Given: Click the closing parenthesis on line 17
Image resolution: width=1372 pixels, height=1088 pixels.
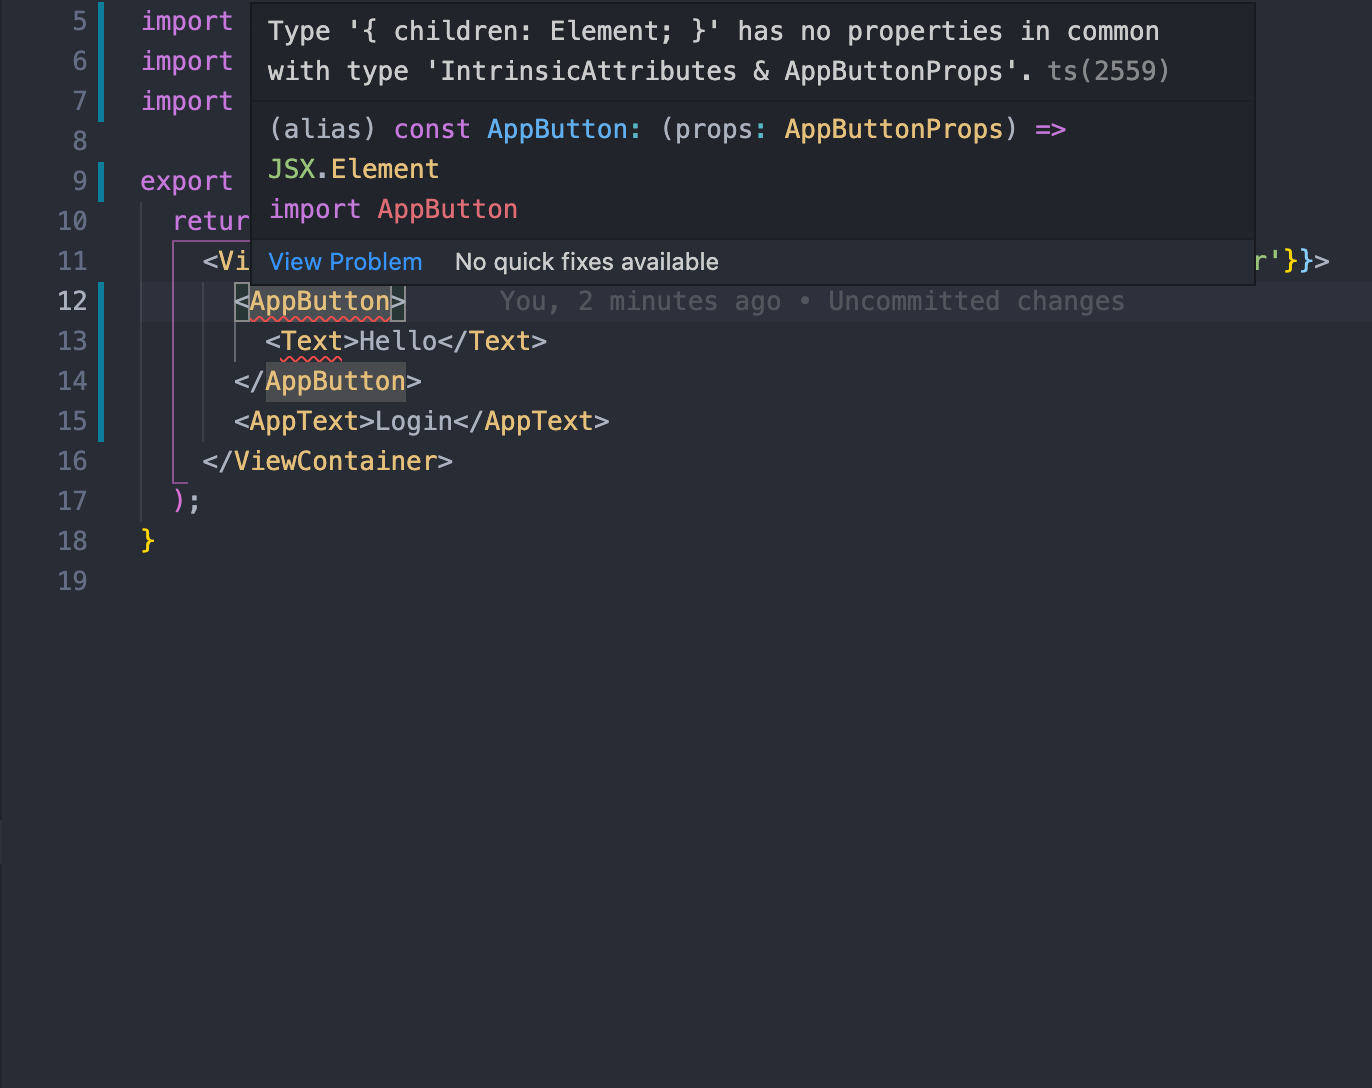Looking at the screenshot, I should coord(180,500).
